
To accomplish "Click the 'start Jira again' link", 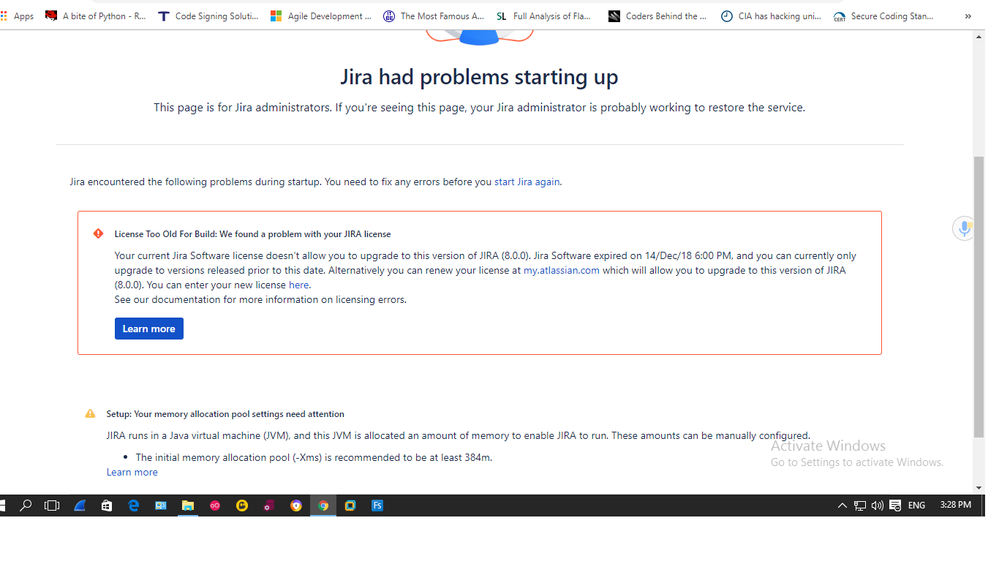I will pos(527,182).
